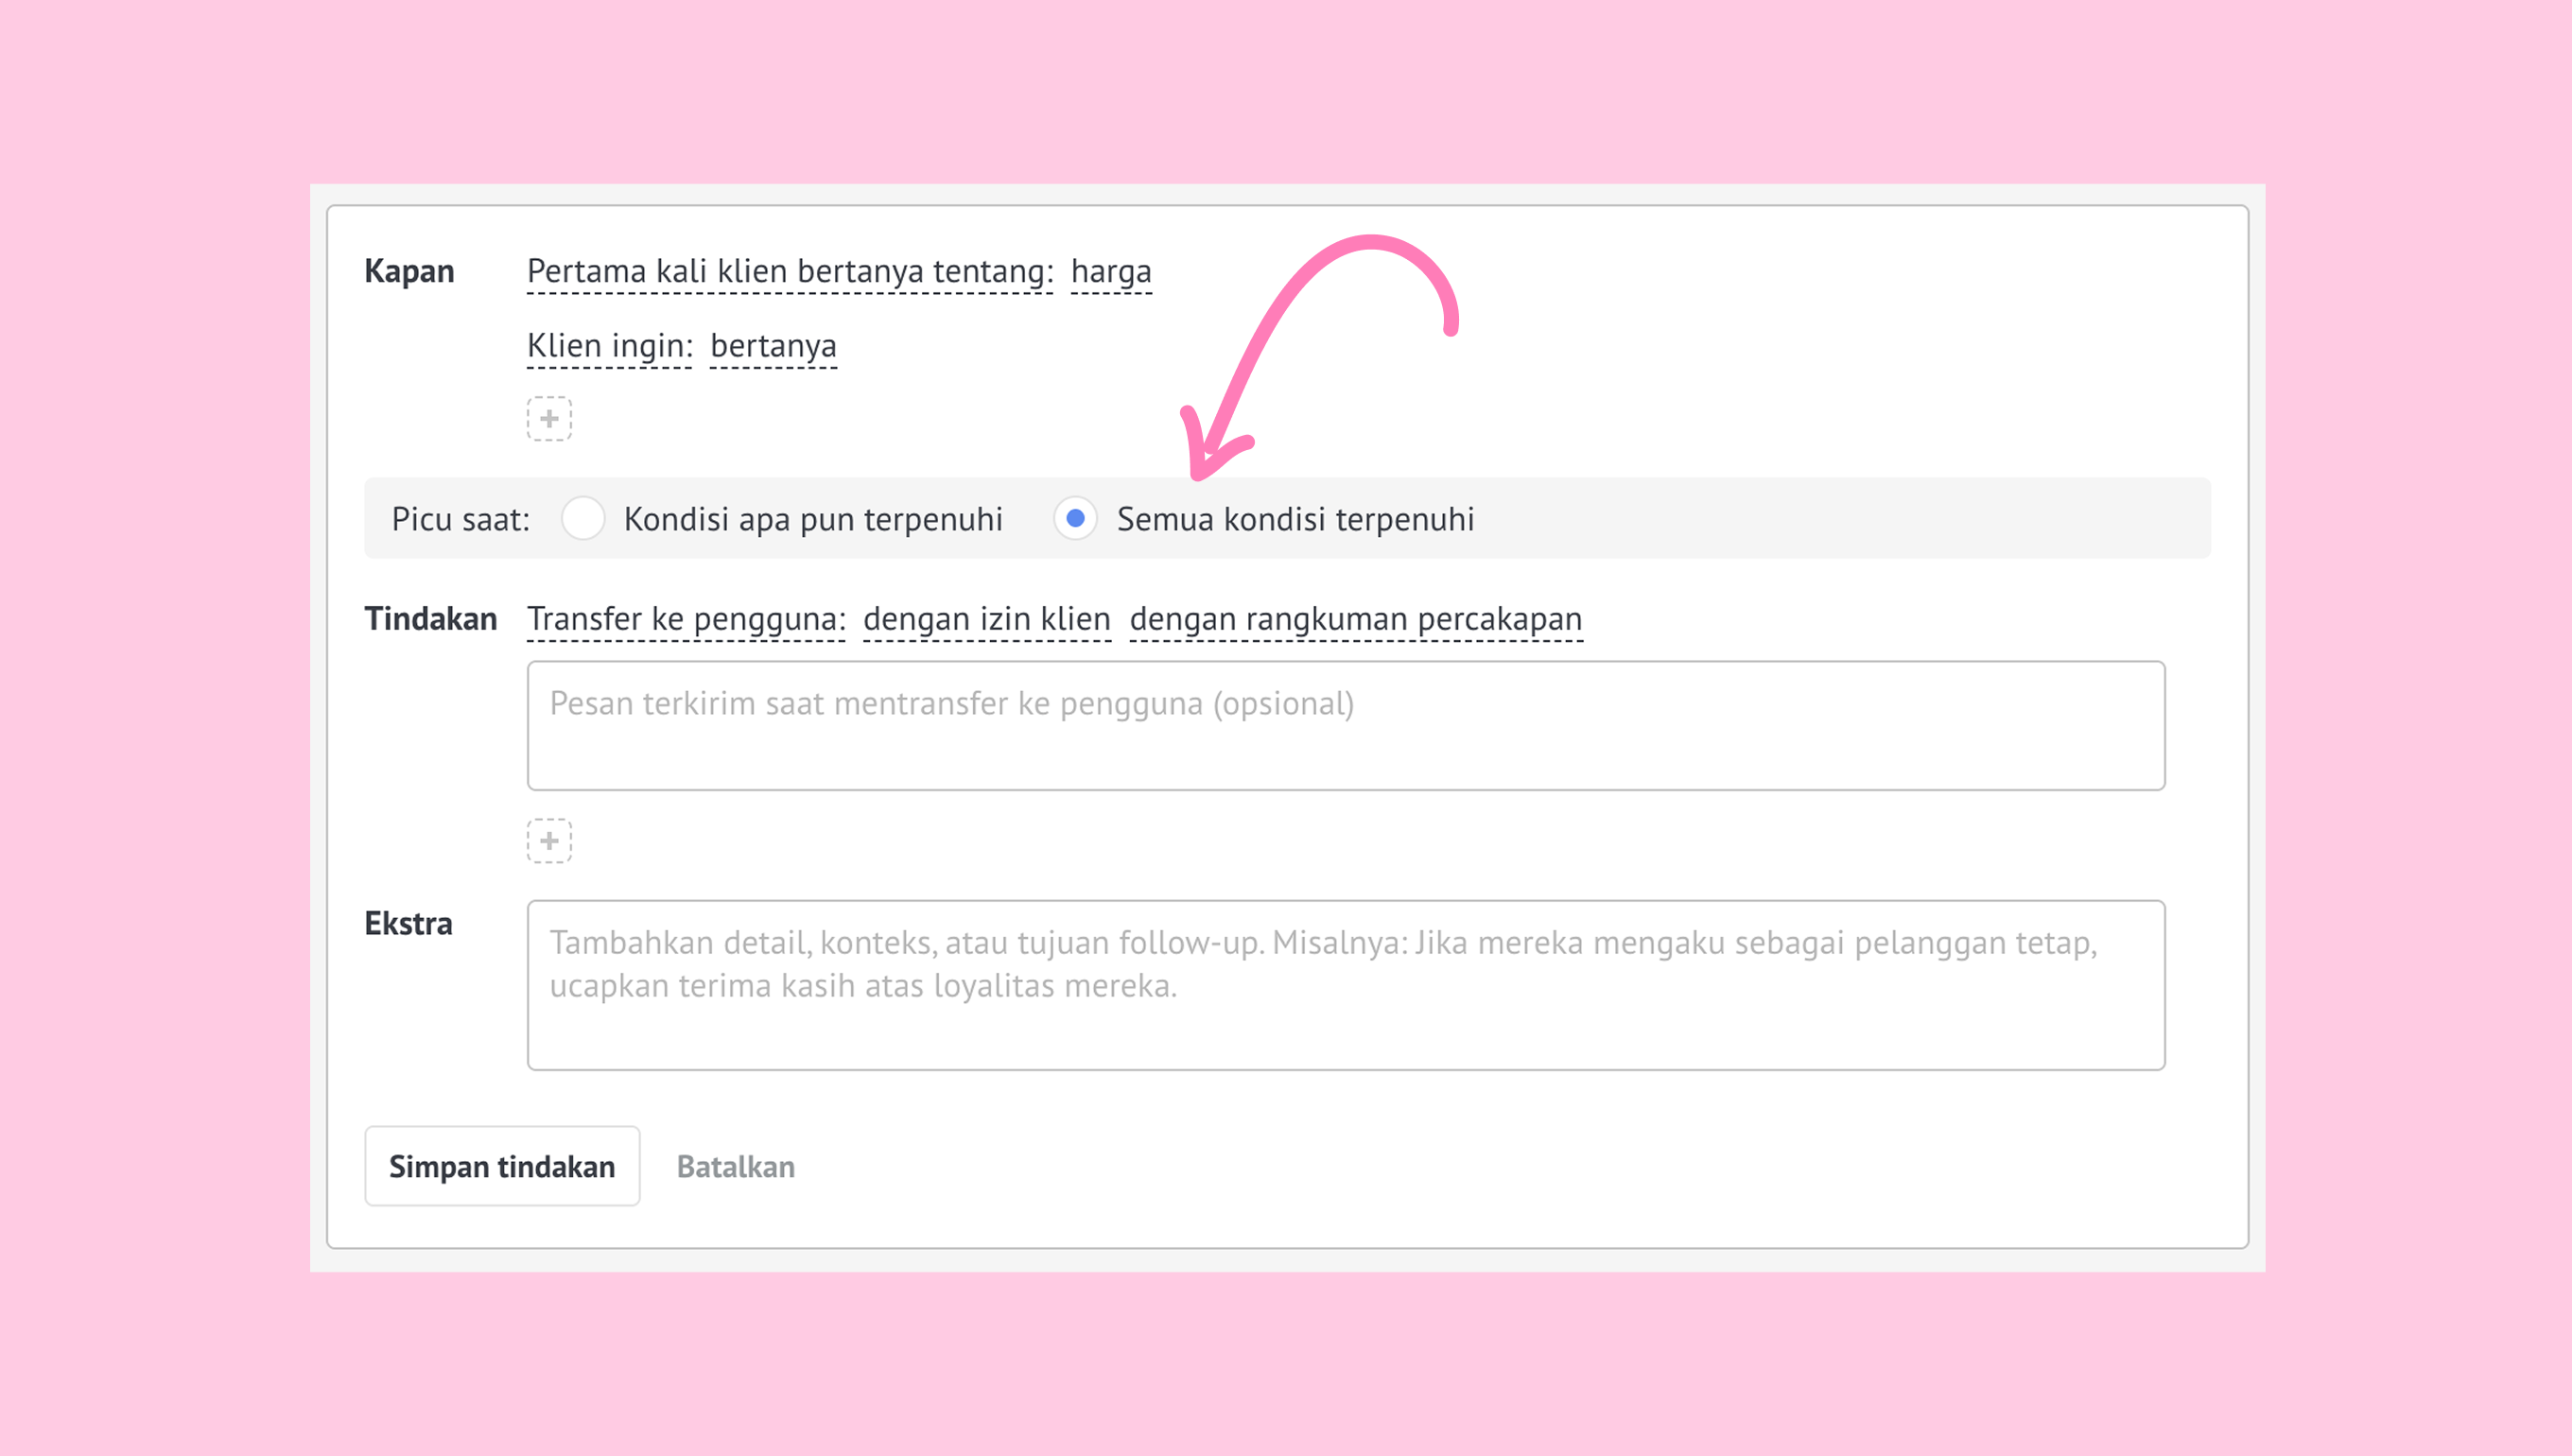Viewport: 2572px width, 1456px height.
Task: Open 'Pertama kali klien bertanya tentang' condition dropdown
Action: 789,272
